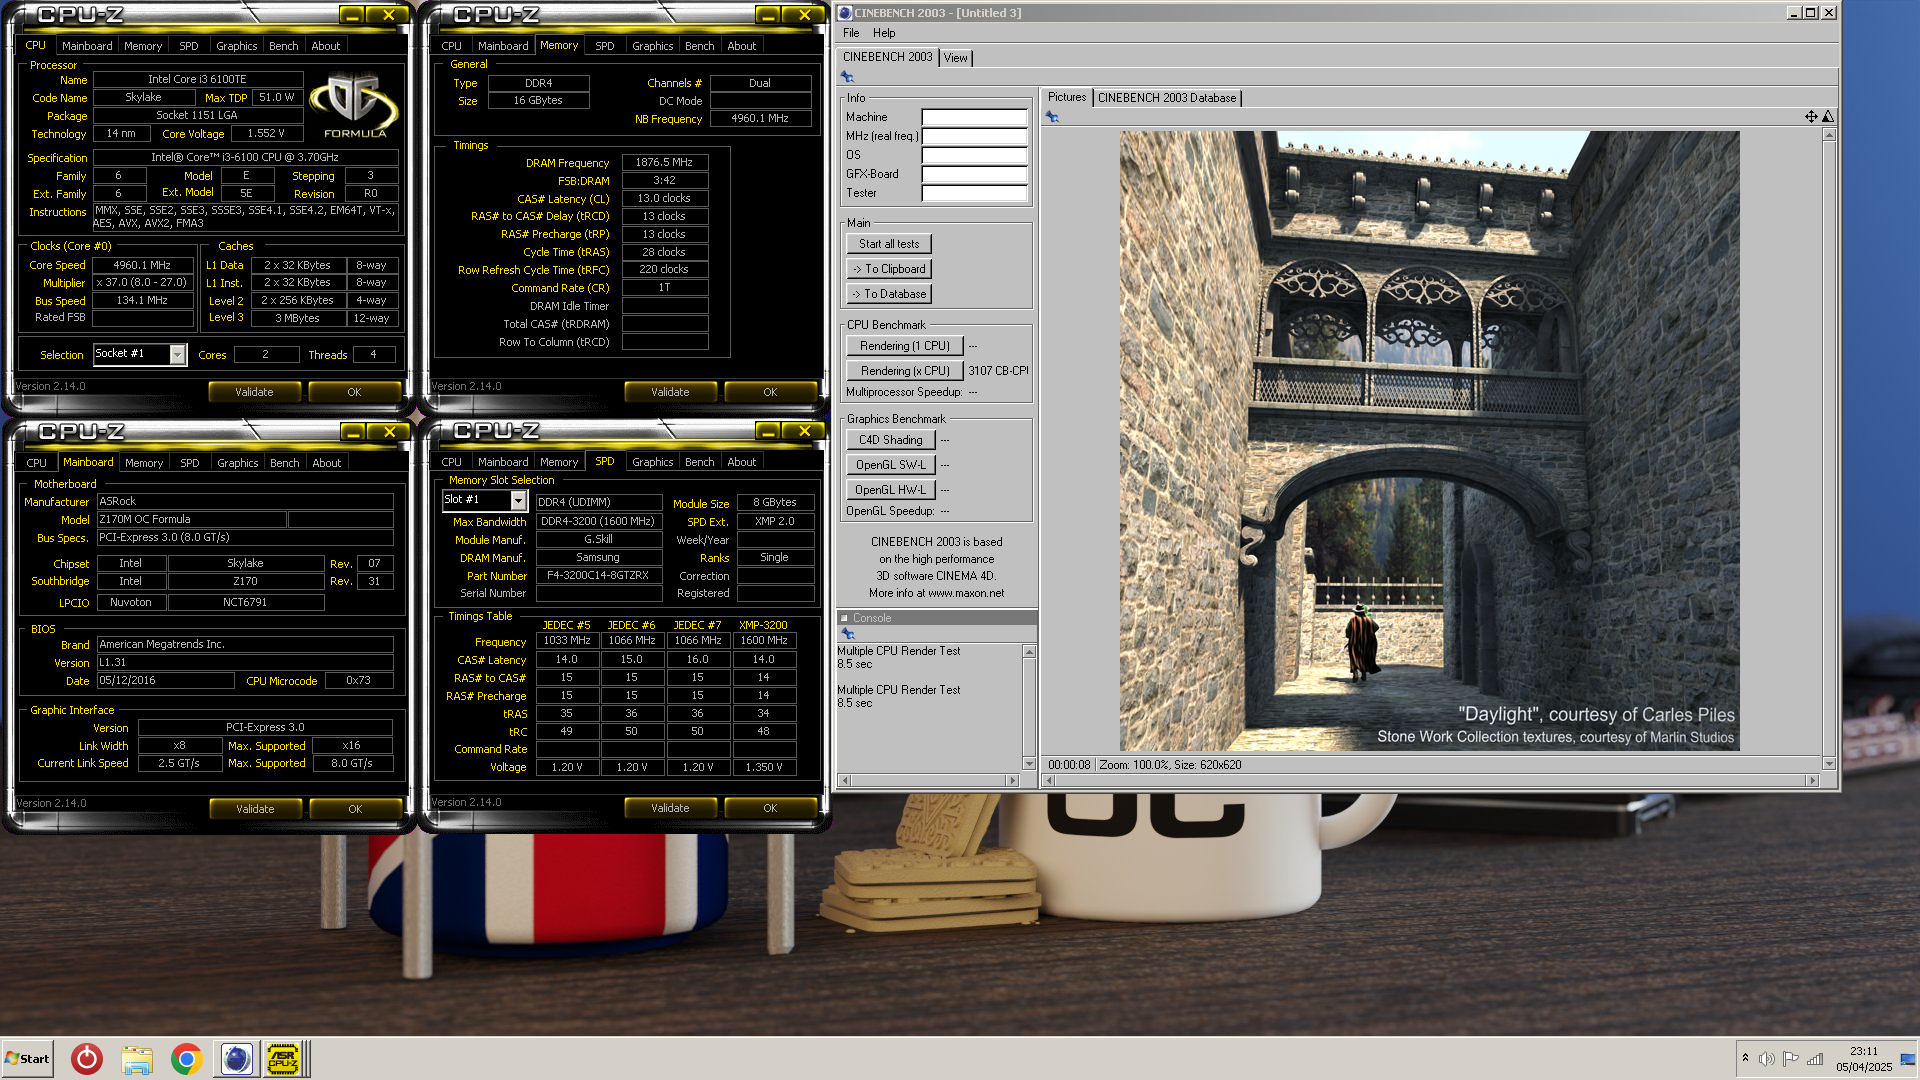The image size is (1920, 1080).
Task: Run Rendering (x CPU) benchmark
Action: pos(905,371)
